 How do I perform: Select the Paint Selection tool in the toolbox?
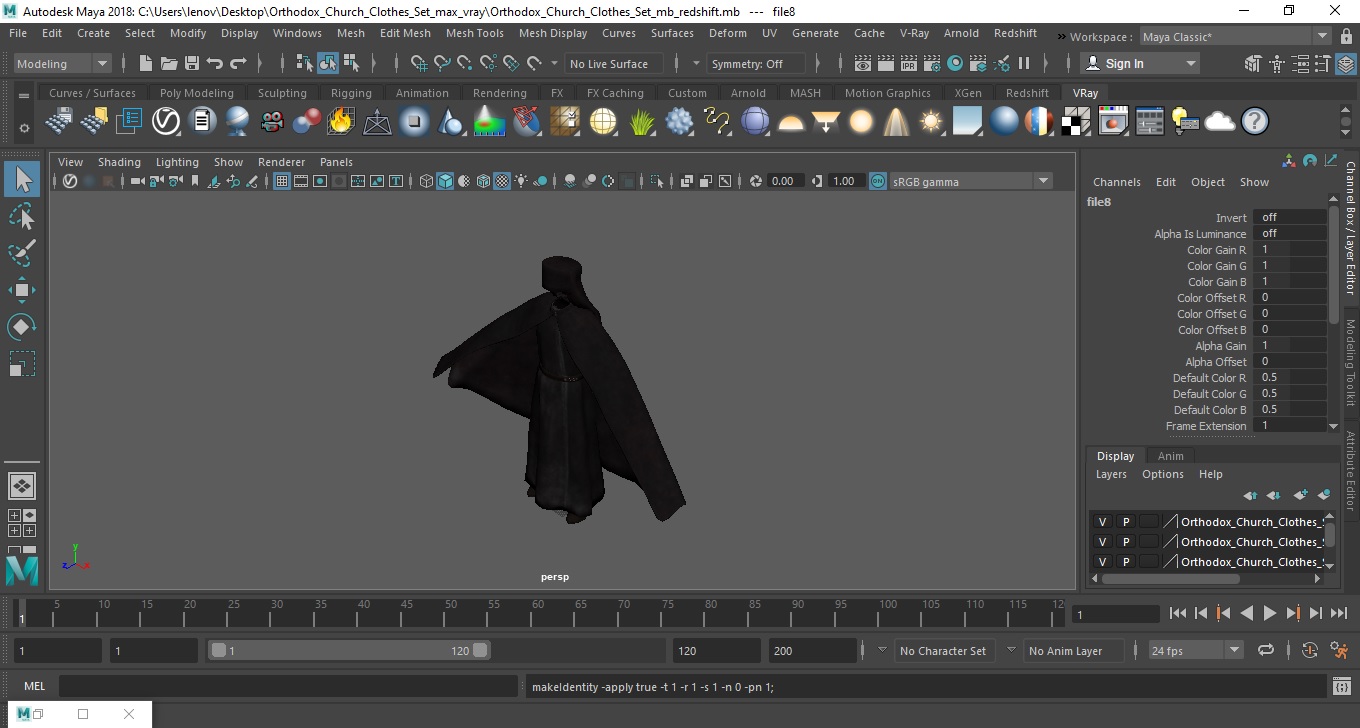point(22,253)
